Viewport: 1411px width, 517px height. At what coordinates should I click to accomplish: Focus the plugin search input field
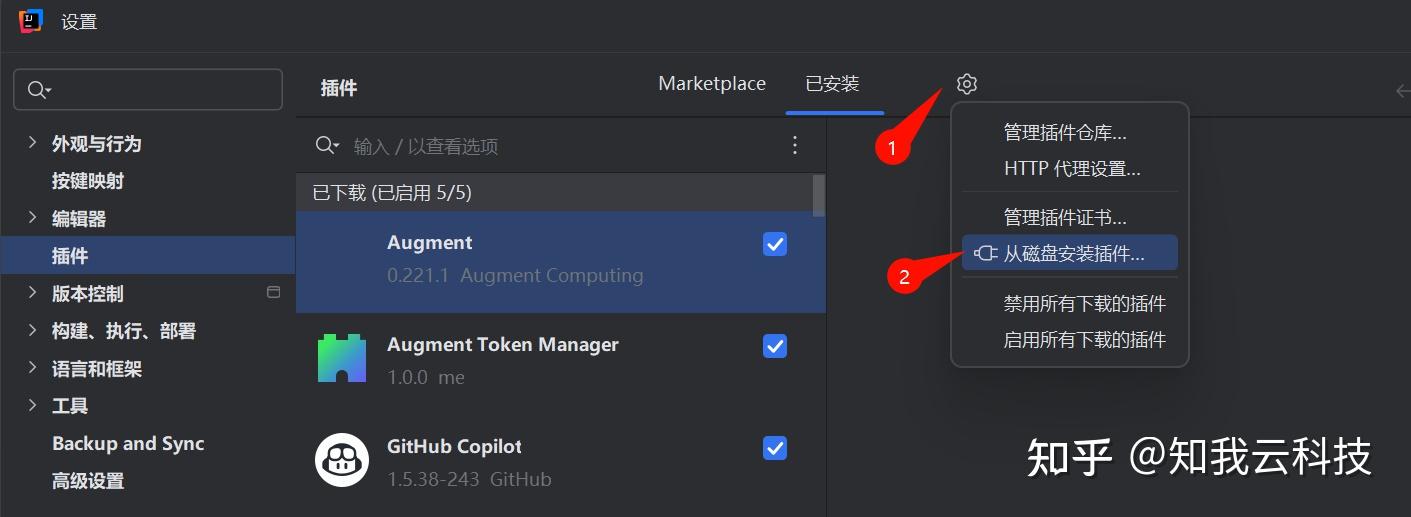560,147
